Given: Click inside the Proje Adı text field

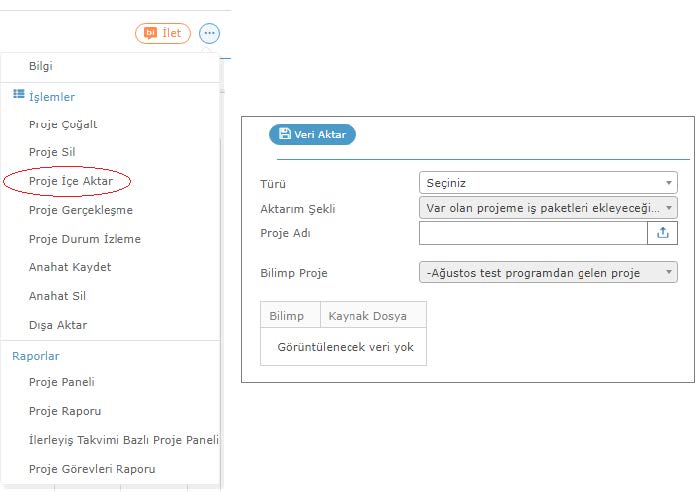Looking at the screenshot, I should [533, 233].
